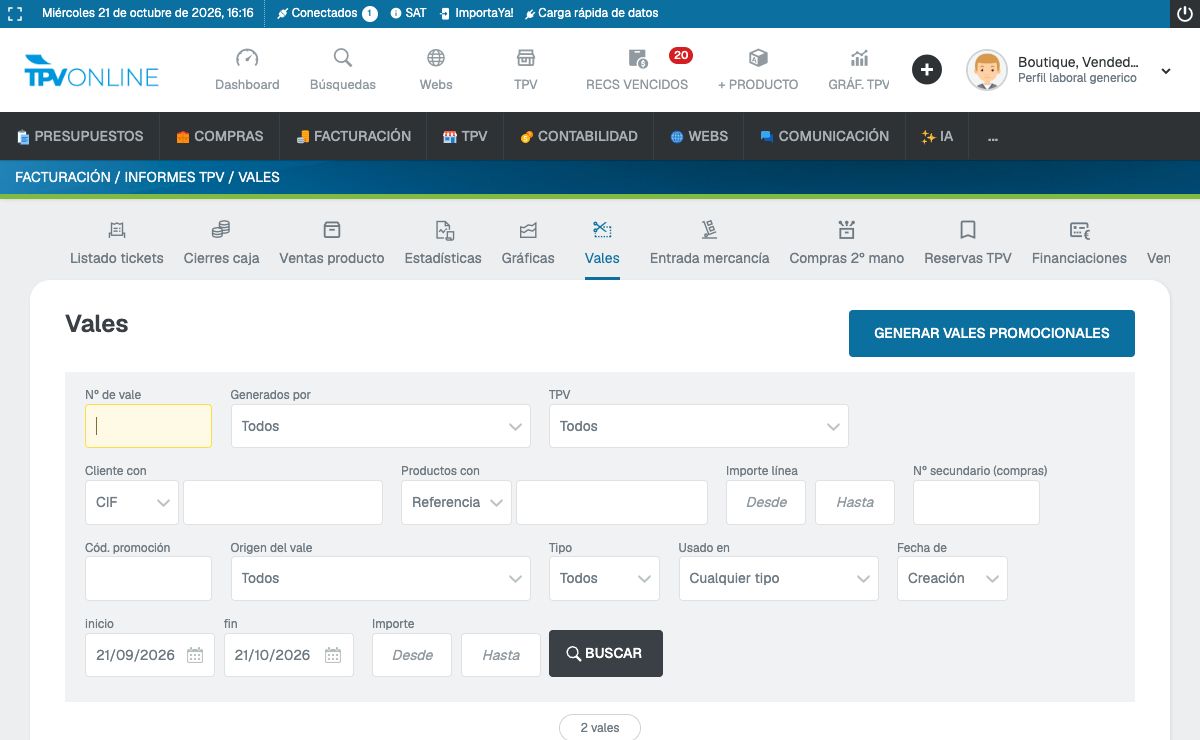Image resolution: width=1200 pixels, height=740 pixels.
Task: Open the Búsquedas magnifier icon
Action: pyautogui.click(x=343, y=58)
